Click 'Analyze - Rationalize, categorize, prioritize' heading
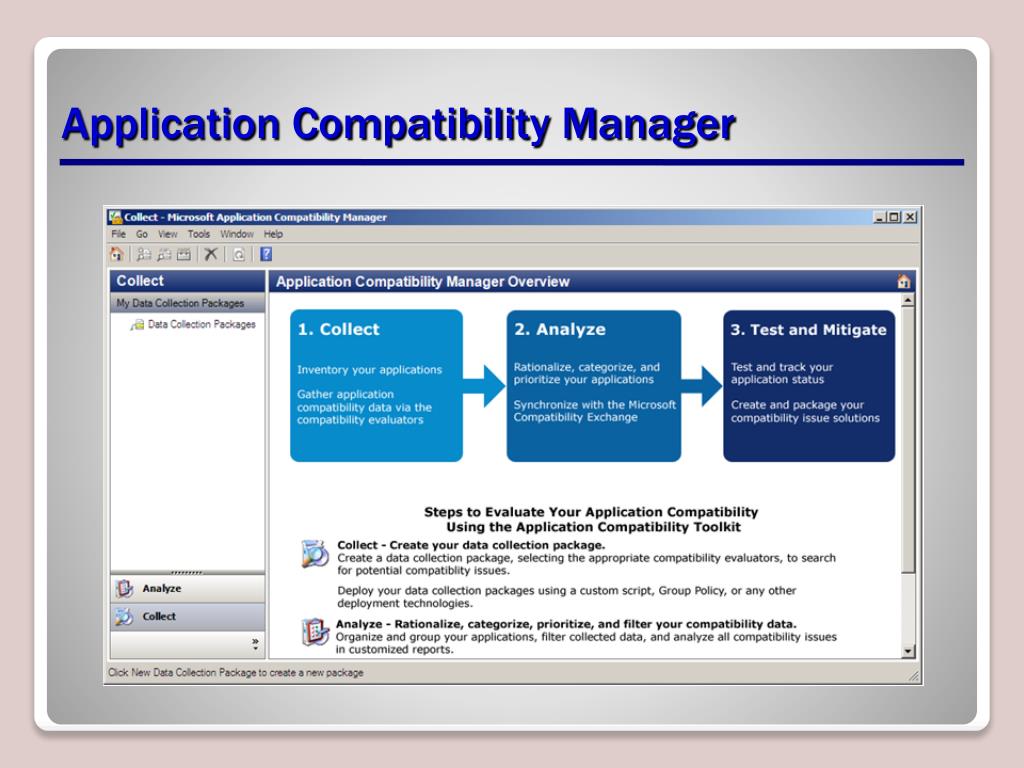Screen dimensions: 1024x768 coord(566,624)
